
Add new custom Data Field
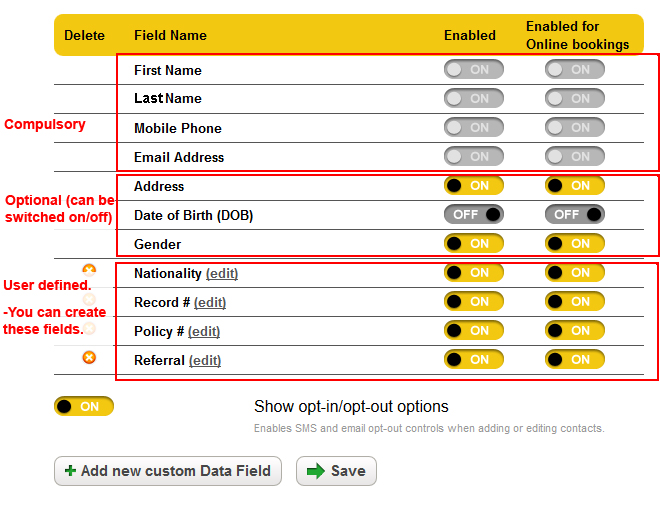168,471
